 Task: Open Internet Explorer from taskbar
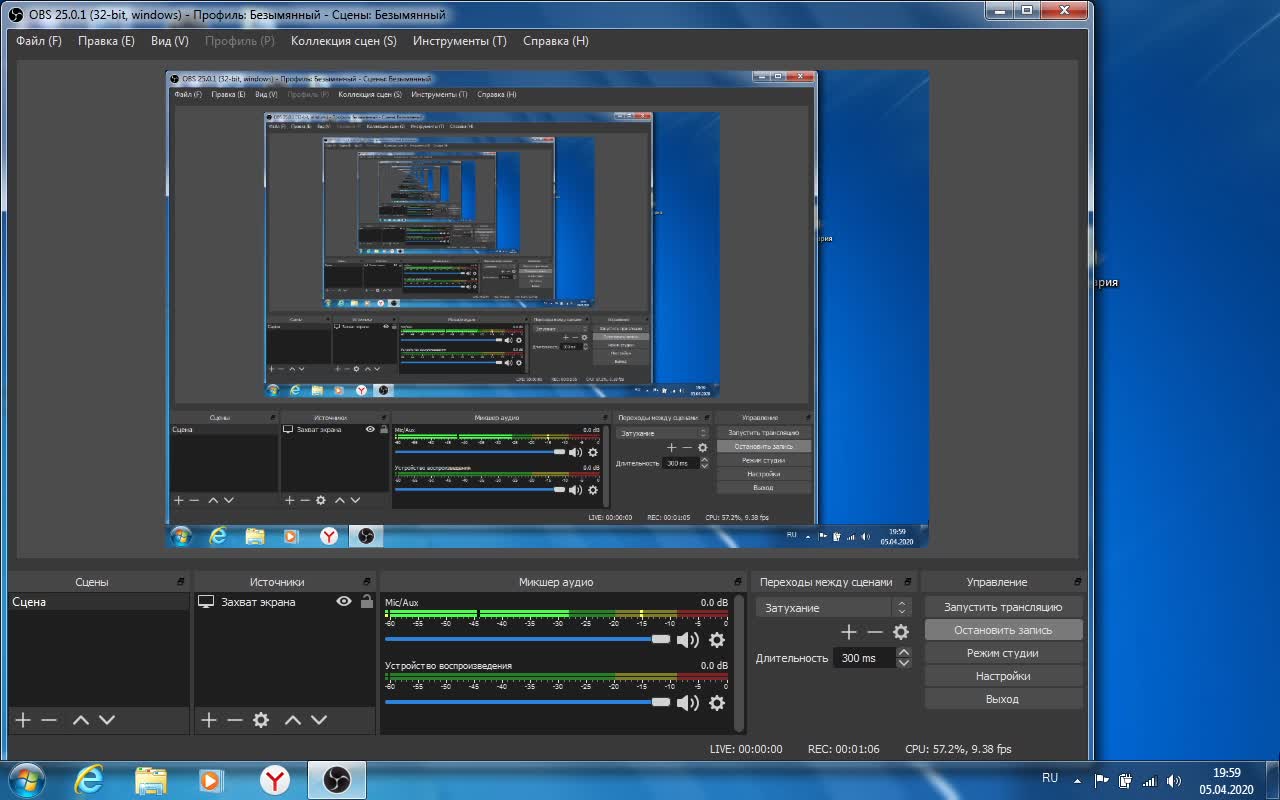pos(89,780)
